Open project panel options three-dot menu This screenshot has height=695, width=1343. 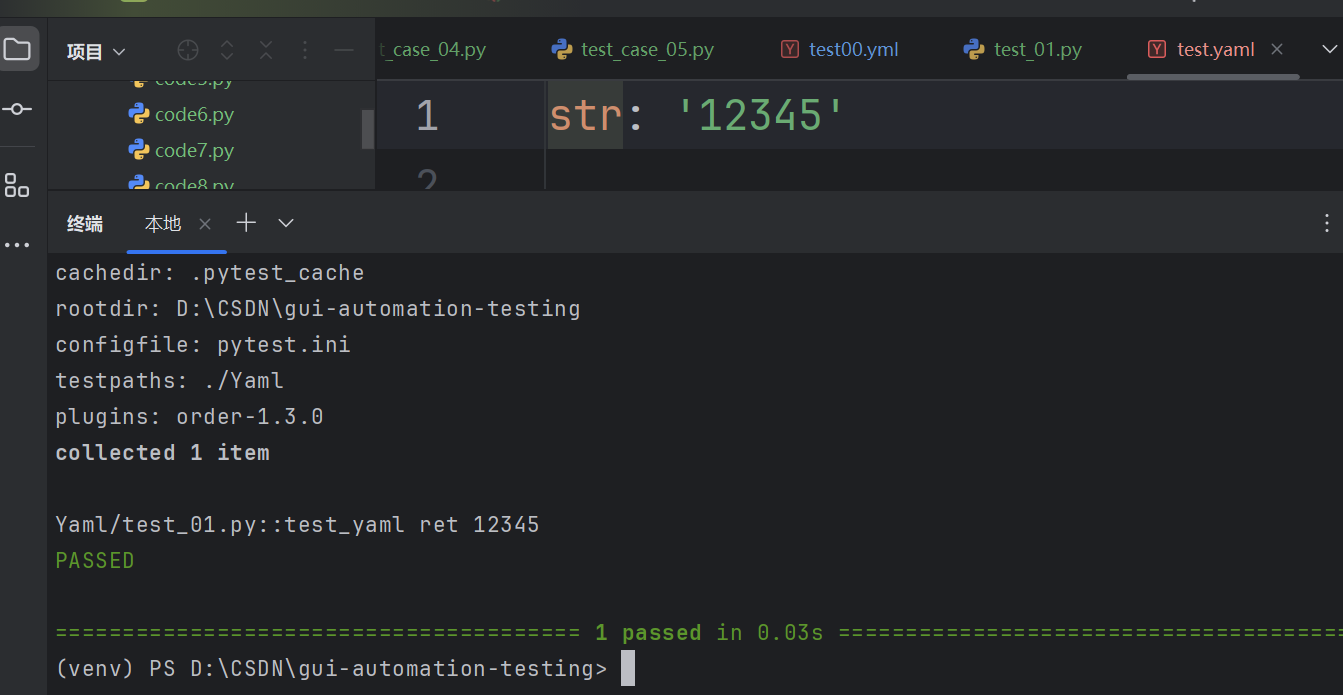click(x=306, y=50)
